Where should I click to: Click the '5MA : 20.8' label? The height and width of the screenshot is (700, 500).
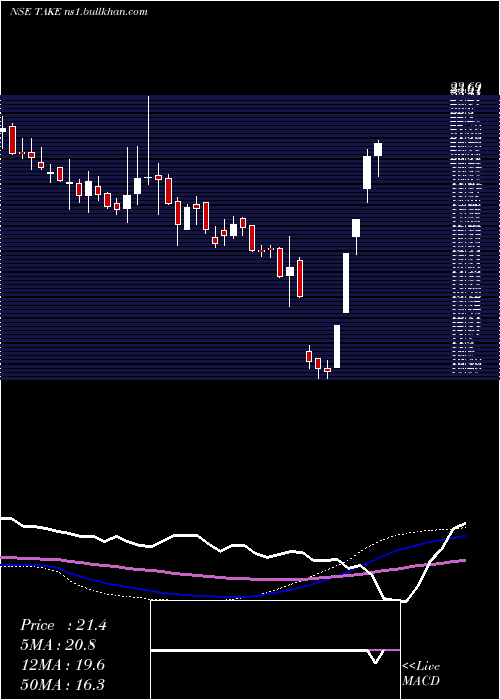(58, 645)
